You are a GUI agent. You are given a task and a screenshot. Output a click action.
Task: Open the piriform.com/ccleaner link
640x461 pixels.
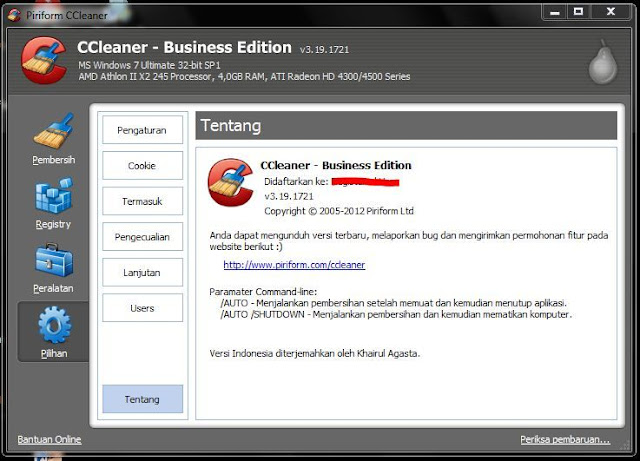tap(294, 265)
